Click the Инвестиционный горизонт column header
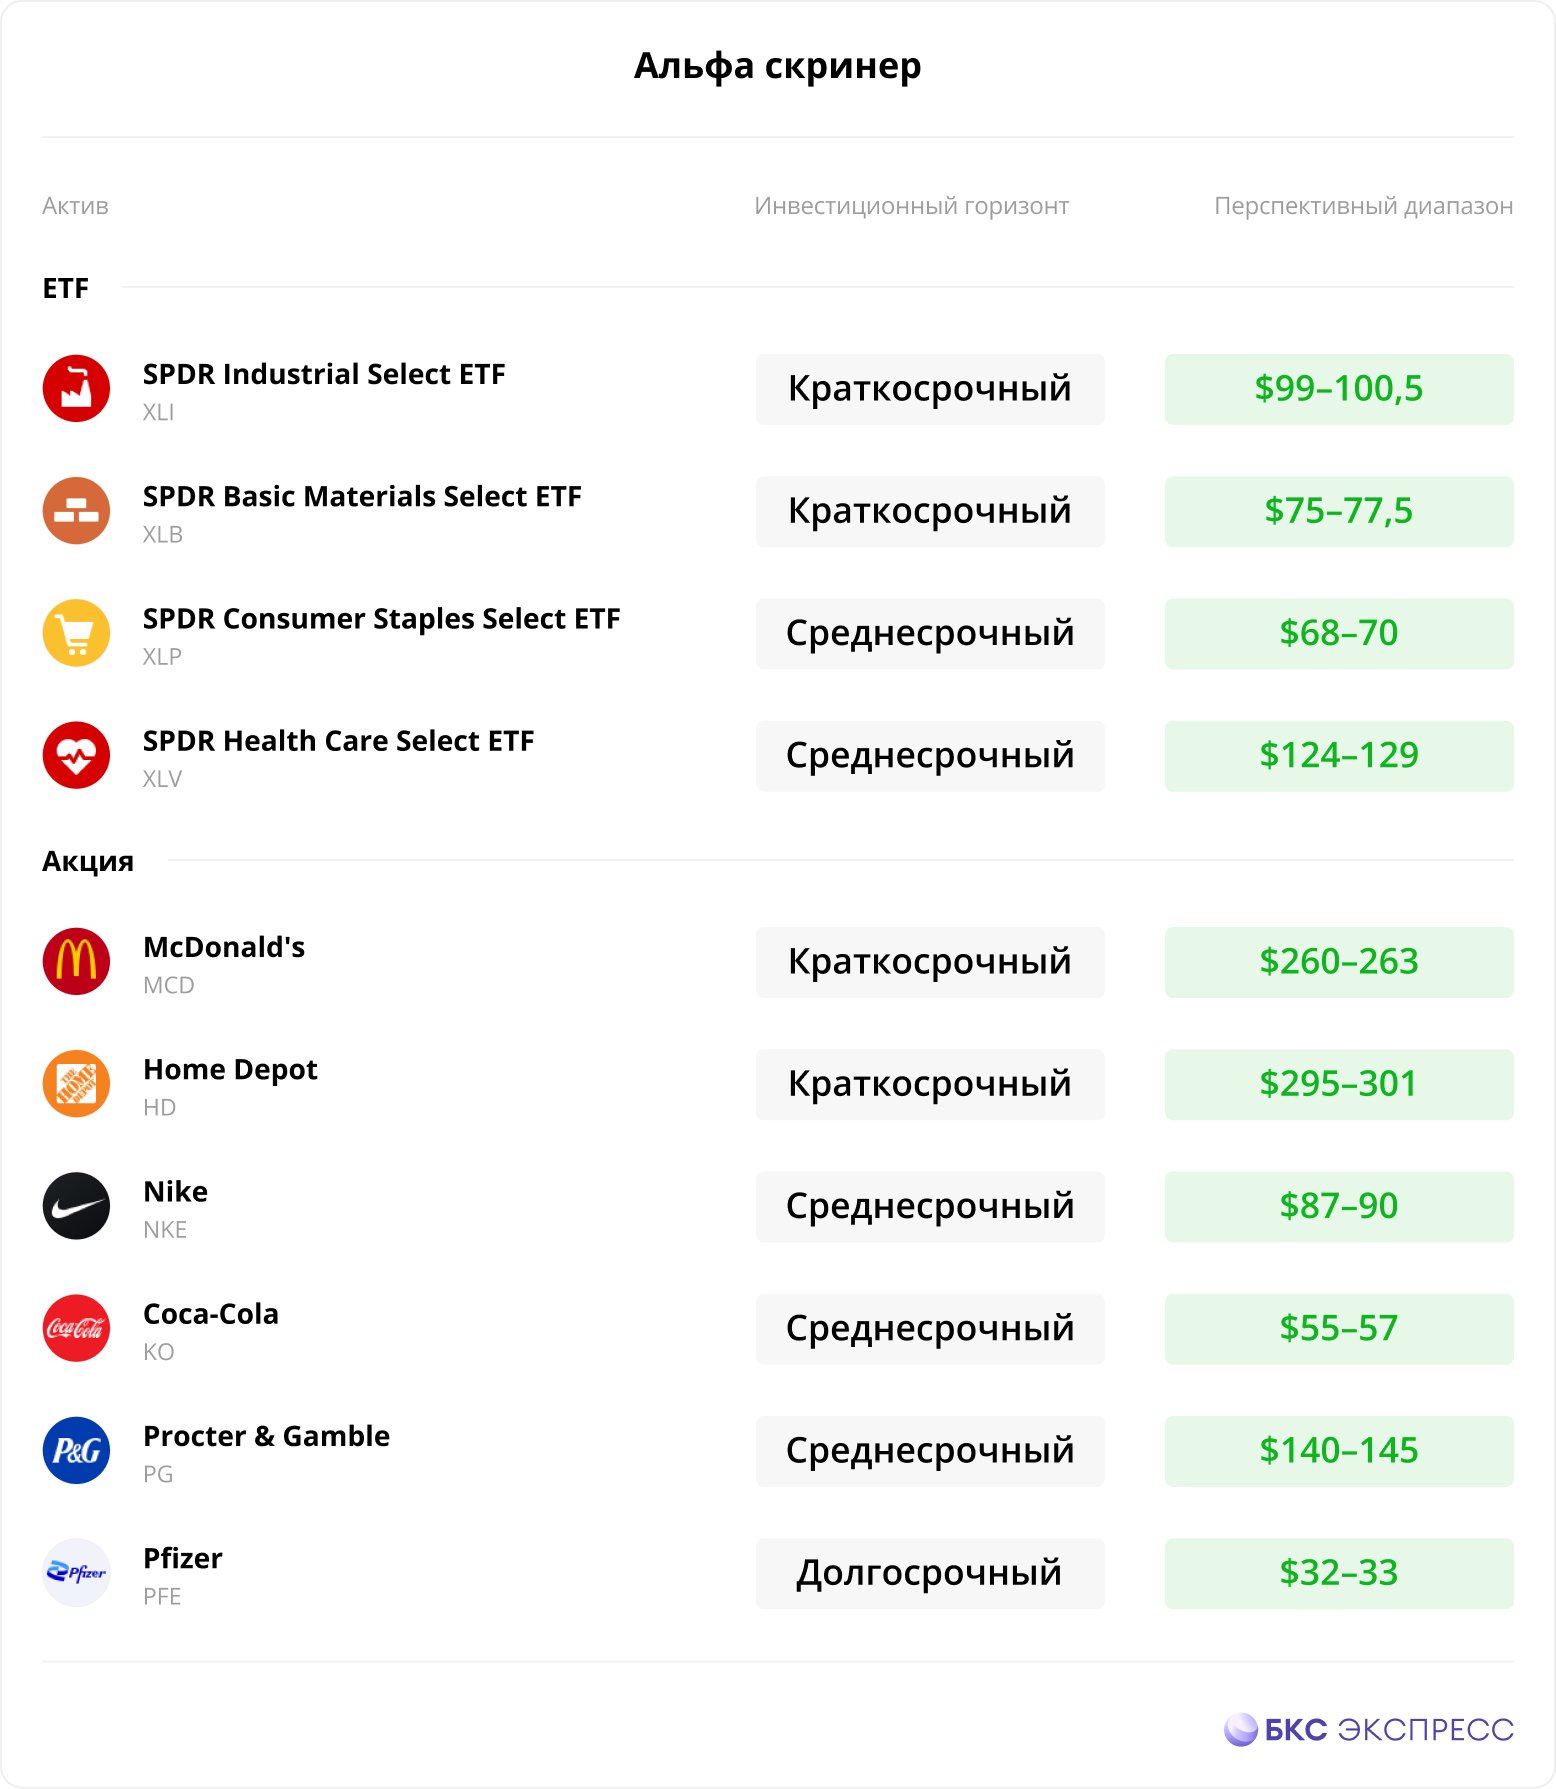This screenshot has width=1556, height=1789. (912, 206)
